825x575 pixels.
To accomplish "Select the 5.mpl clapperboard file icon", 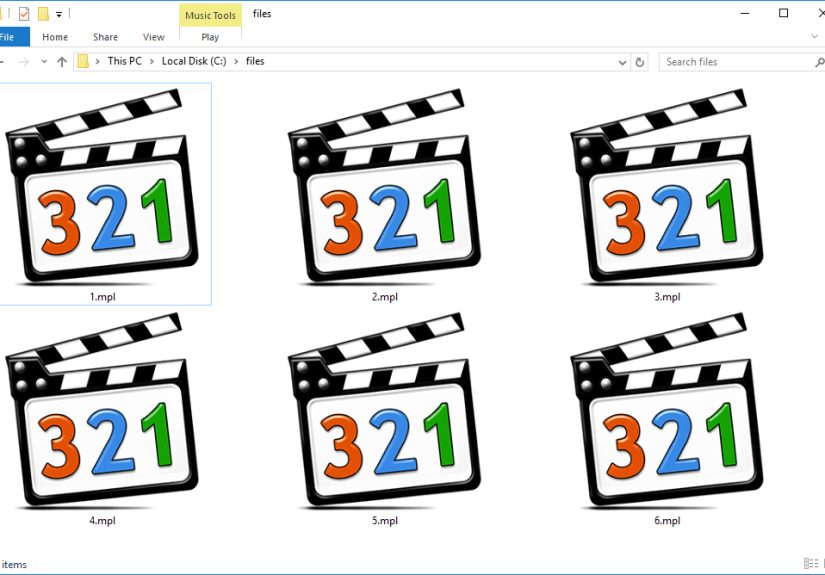I will pos(384,410).
